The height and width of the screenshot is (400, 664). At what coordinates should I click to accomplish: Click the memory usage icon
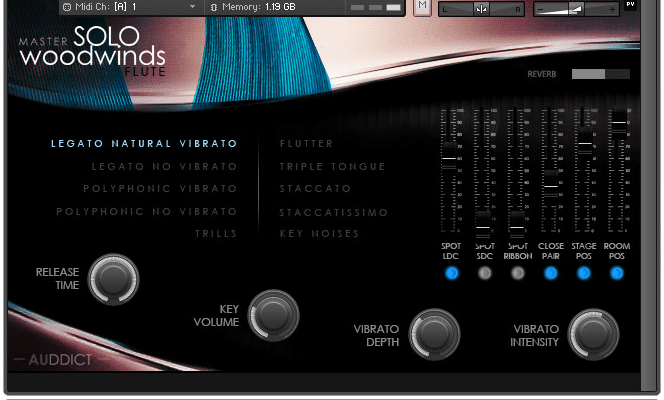(213, 7)
